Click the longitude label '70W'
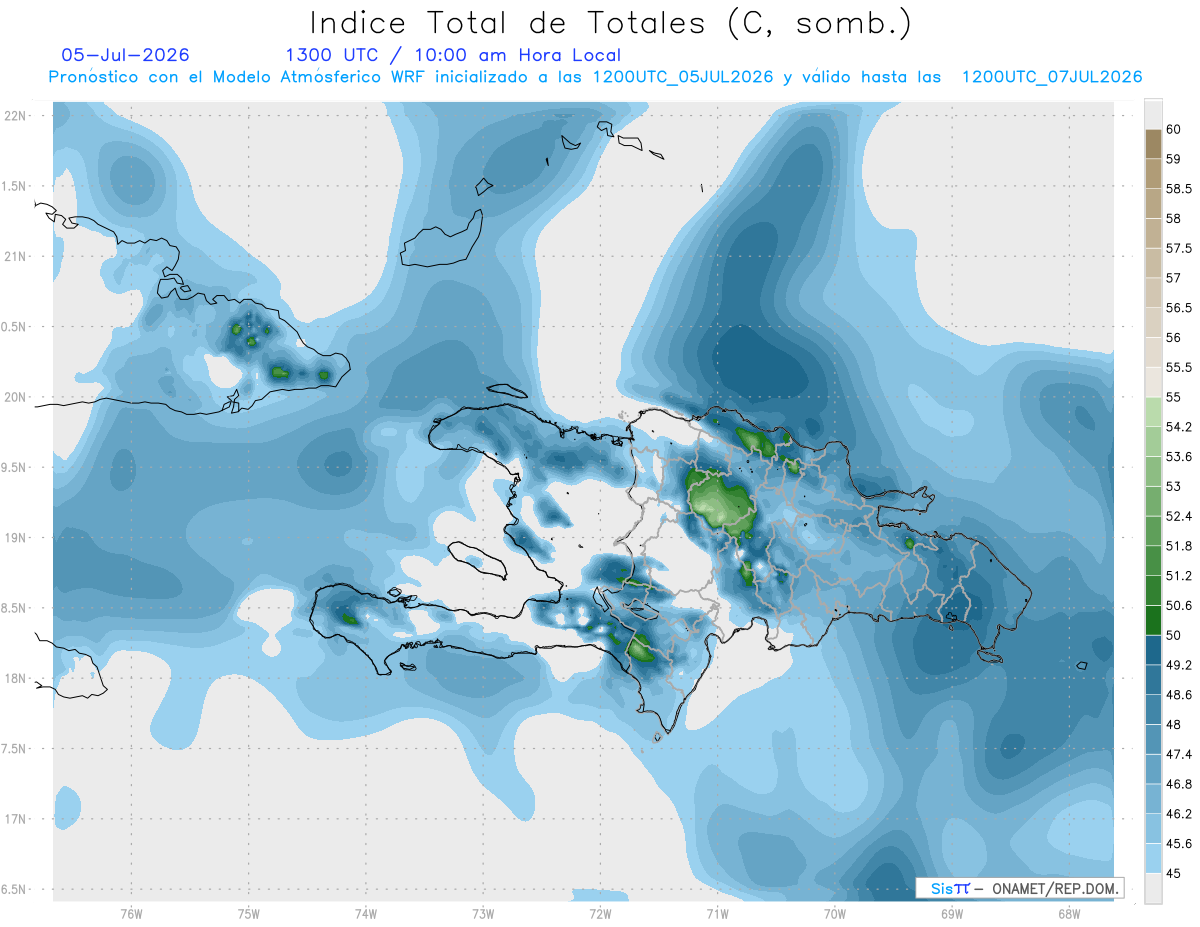 pyautogui.click(x=835, y=913)
